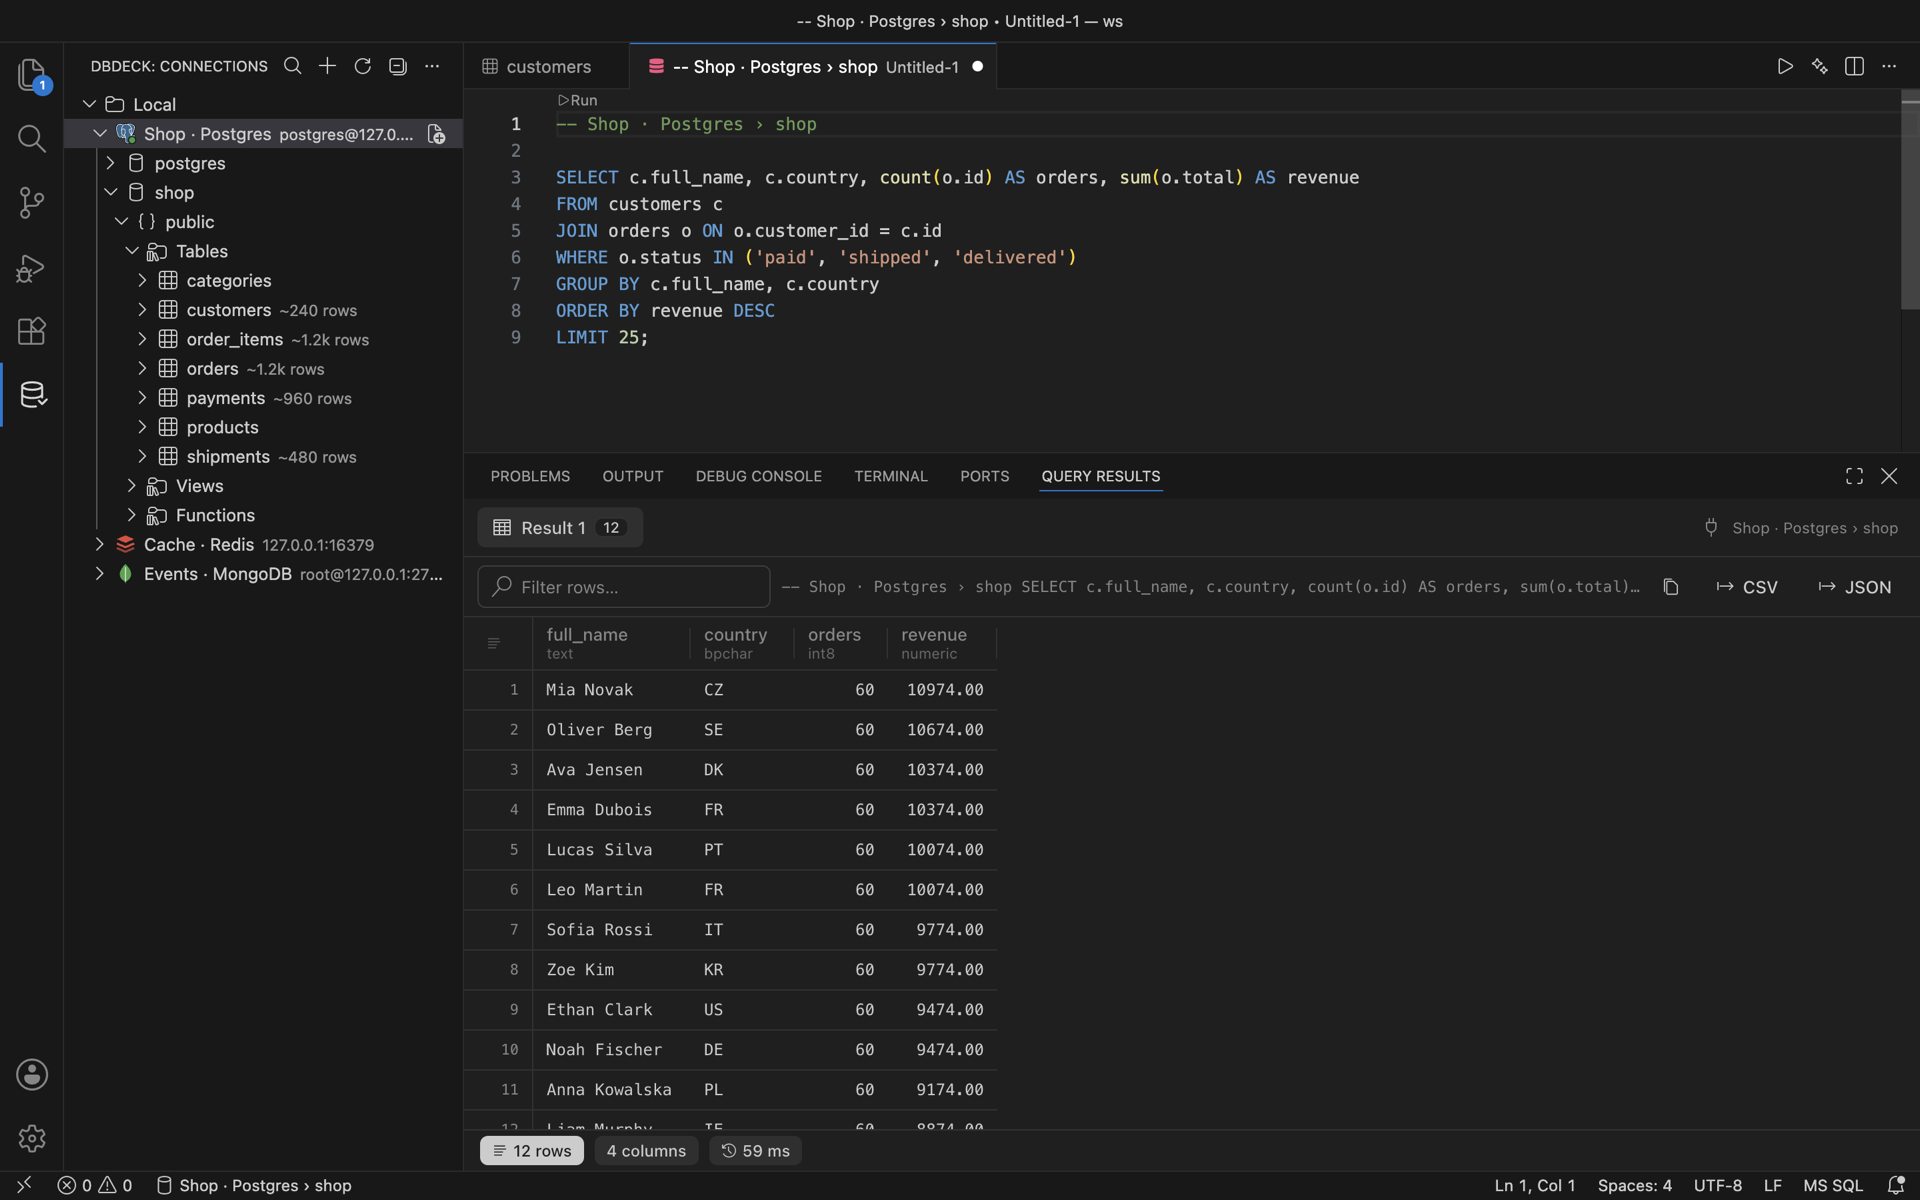The height and width of the screenshot is (1200, 1920).
Task: Collapse all connections tree icon
Action: tap(397, 66)
